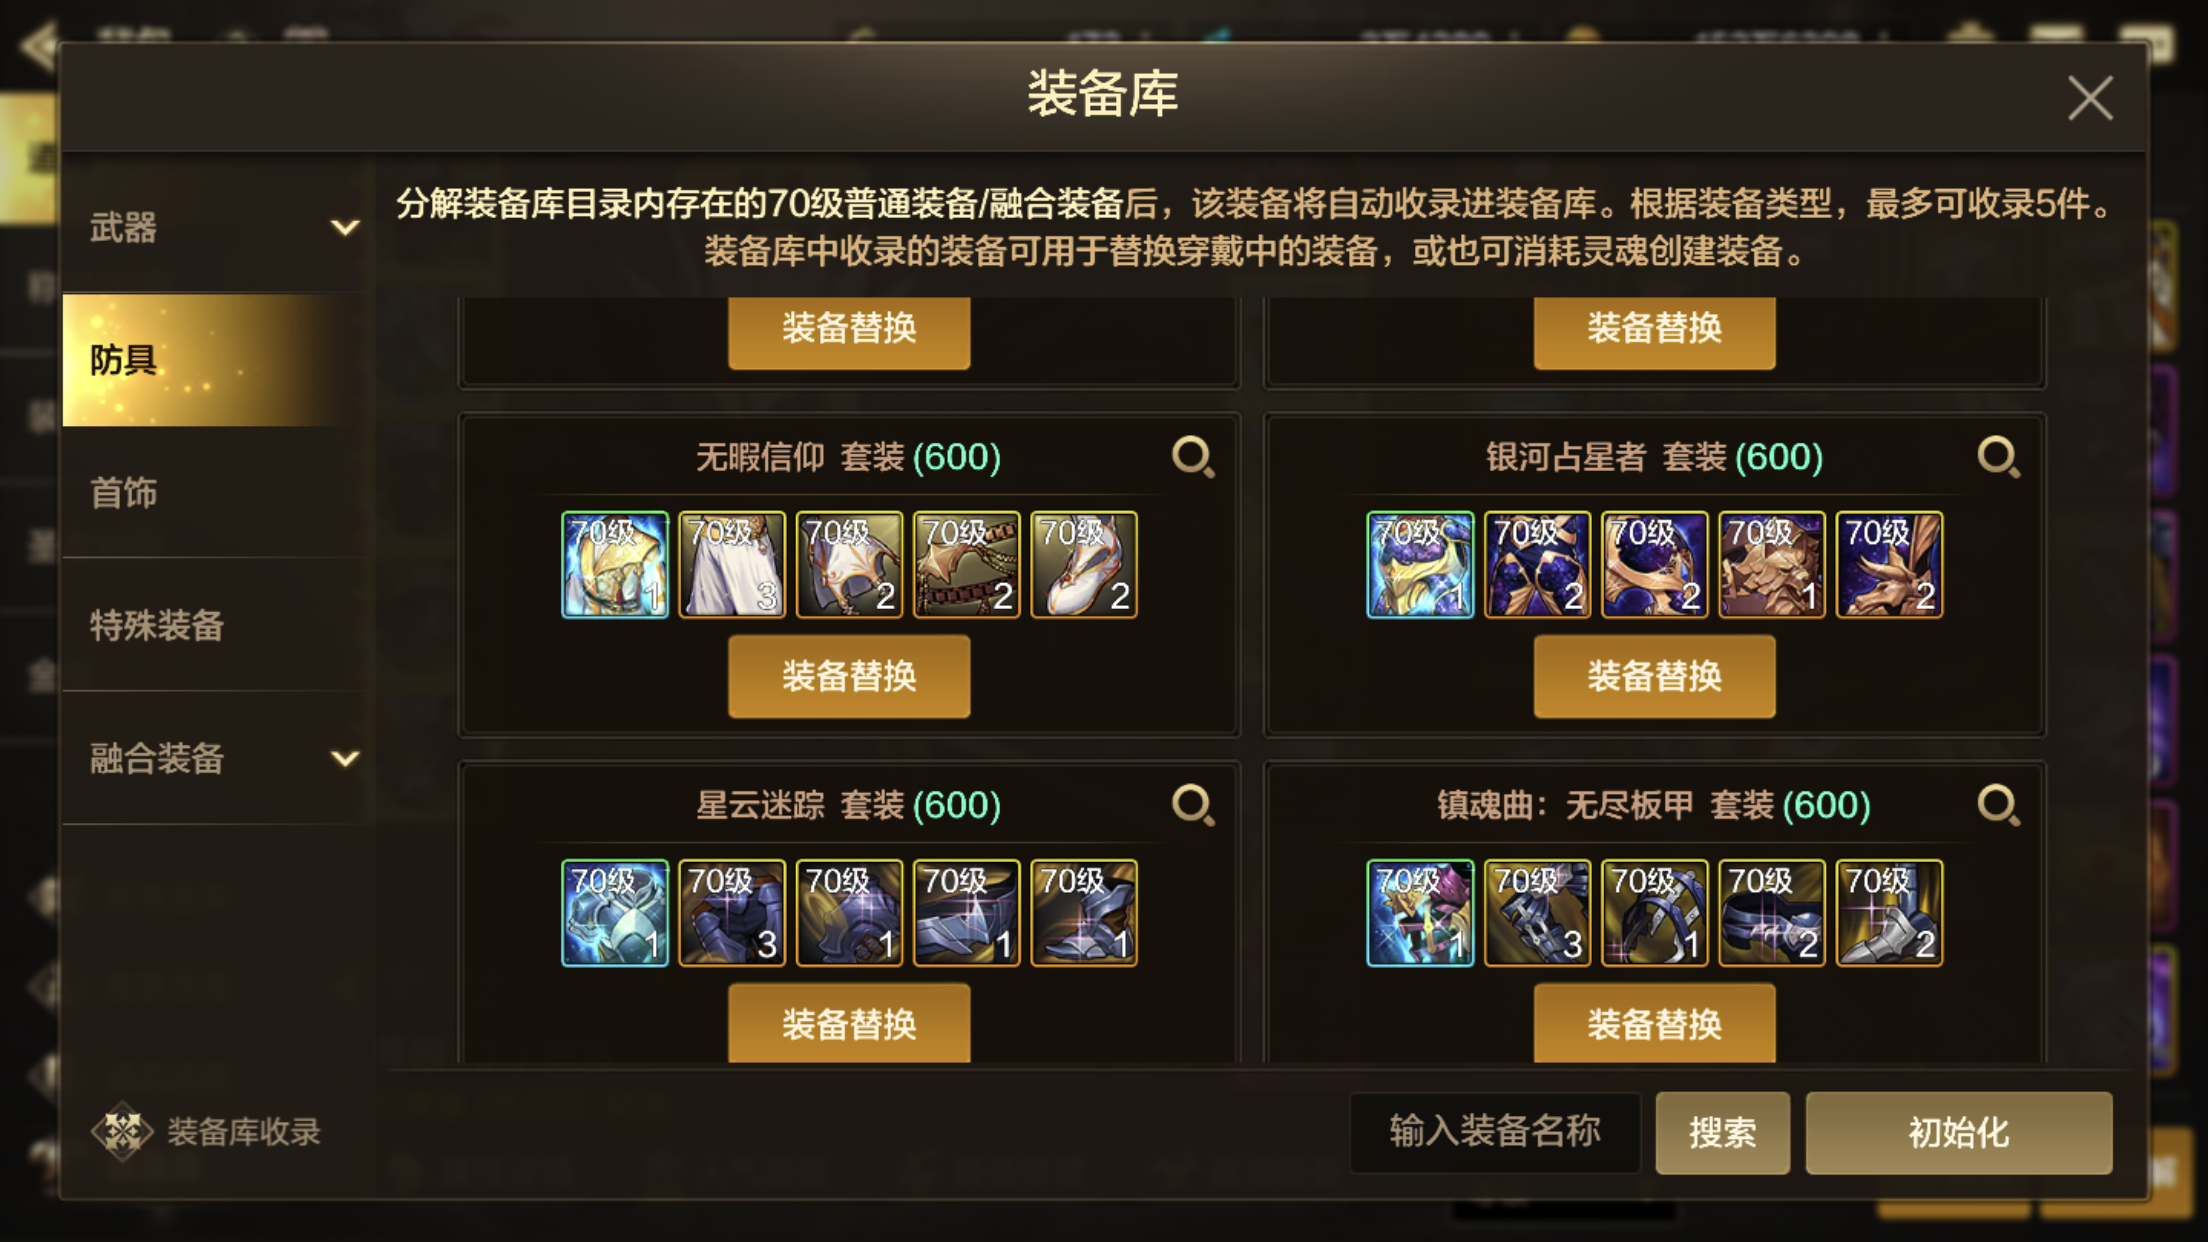Click magnifier icon for 无暇信仰 套装
This screenshot has width=2208, height=1242.
click(x=1193, y=457)
